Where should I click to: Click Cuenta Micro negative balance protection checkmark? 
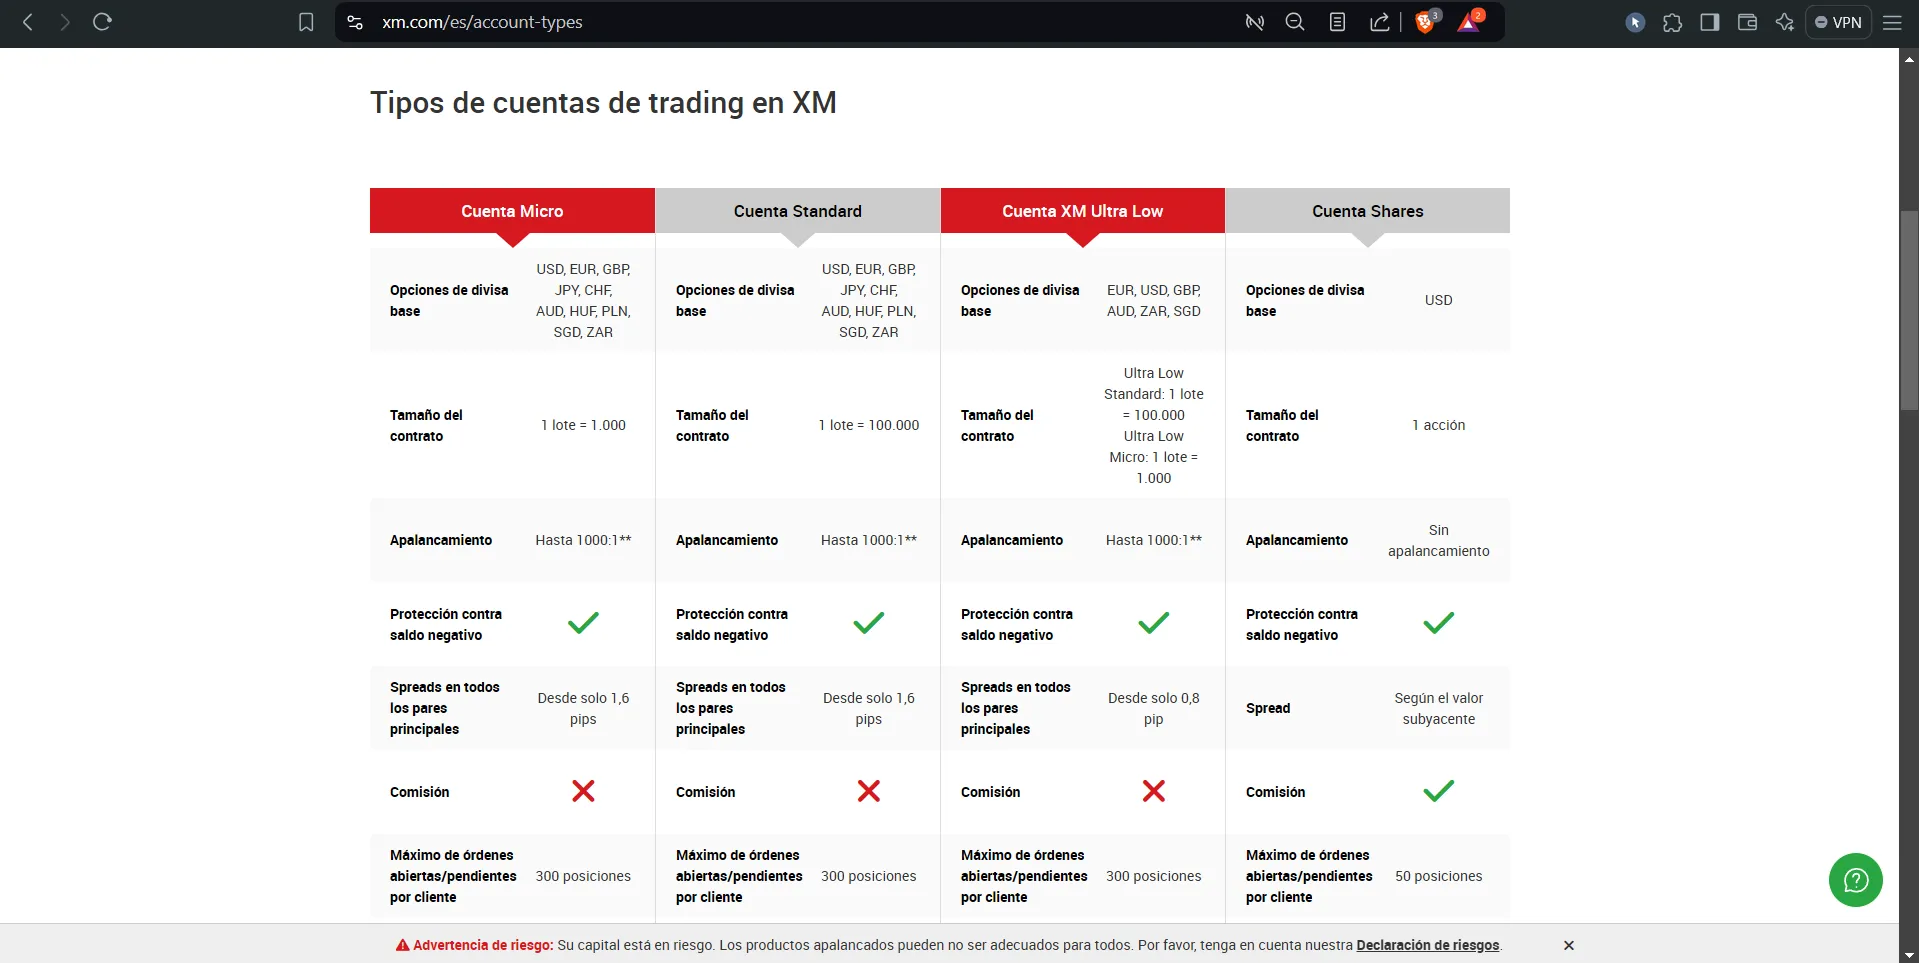click(583, 623)
